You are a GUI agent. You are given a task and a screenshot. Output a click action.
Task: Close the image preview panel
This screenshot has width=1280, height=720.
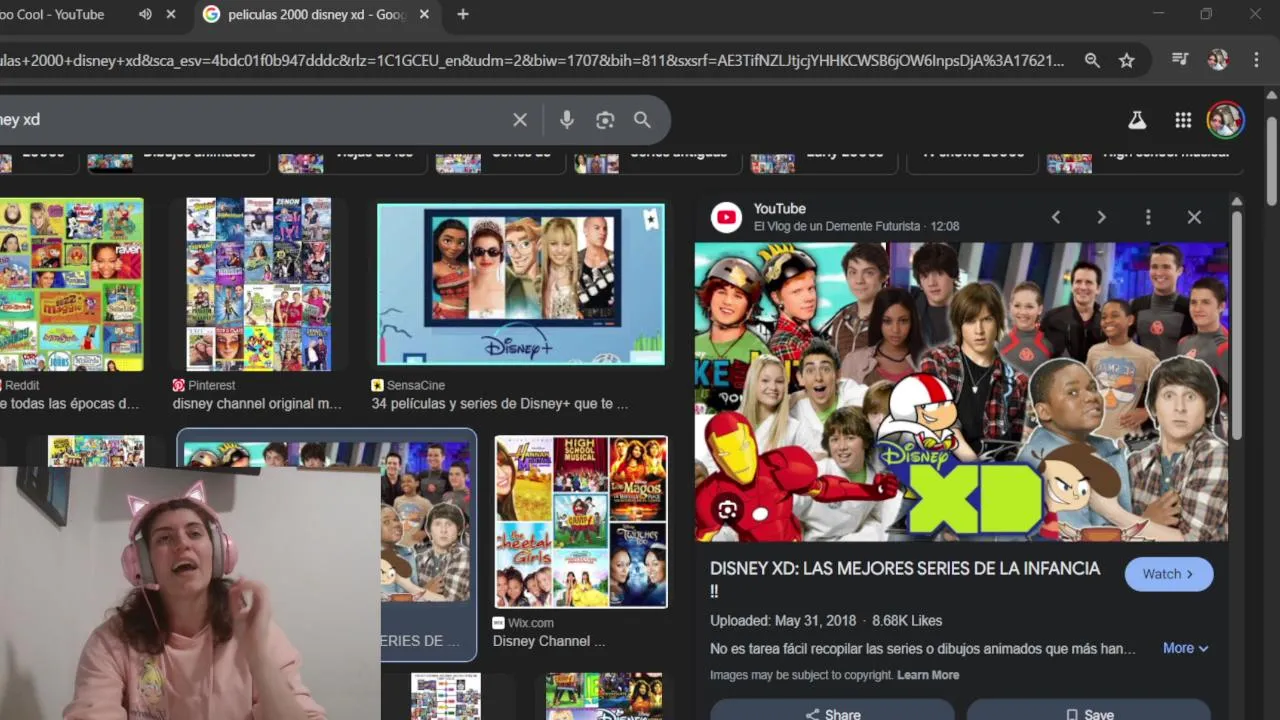(x=1194, y=217)
